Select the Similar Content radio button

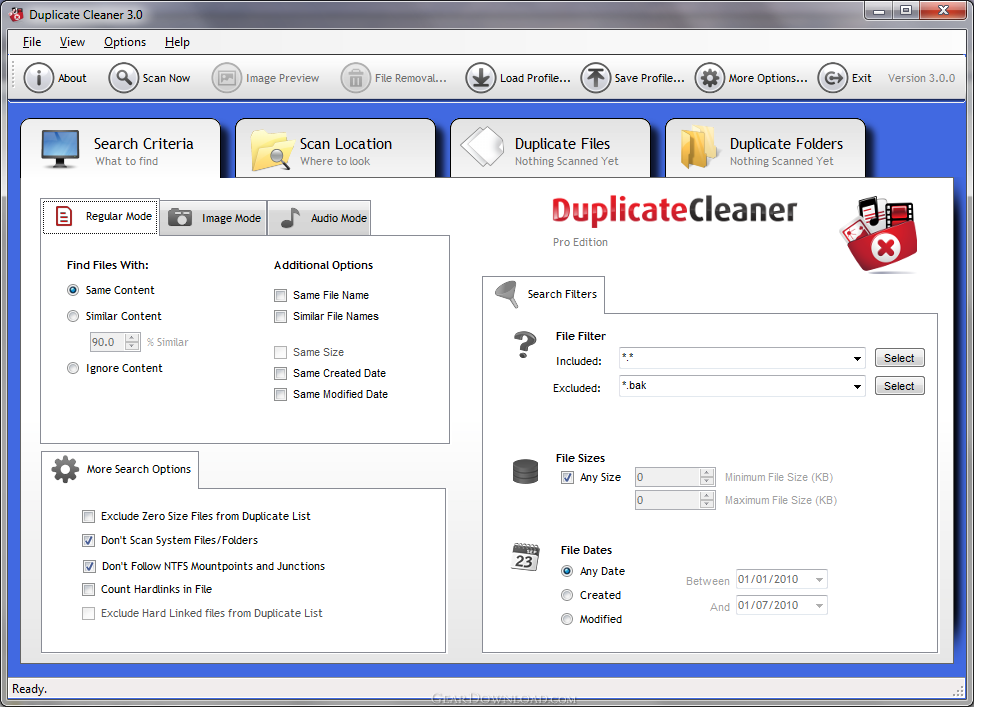(73, 316)
